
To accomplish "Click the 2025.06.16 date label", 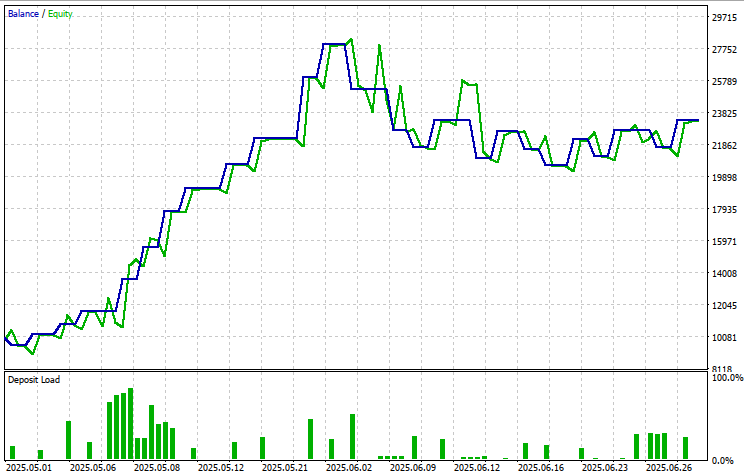I will click(x=541, y=468).
